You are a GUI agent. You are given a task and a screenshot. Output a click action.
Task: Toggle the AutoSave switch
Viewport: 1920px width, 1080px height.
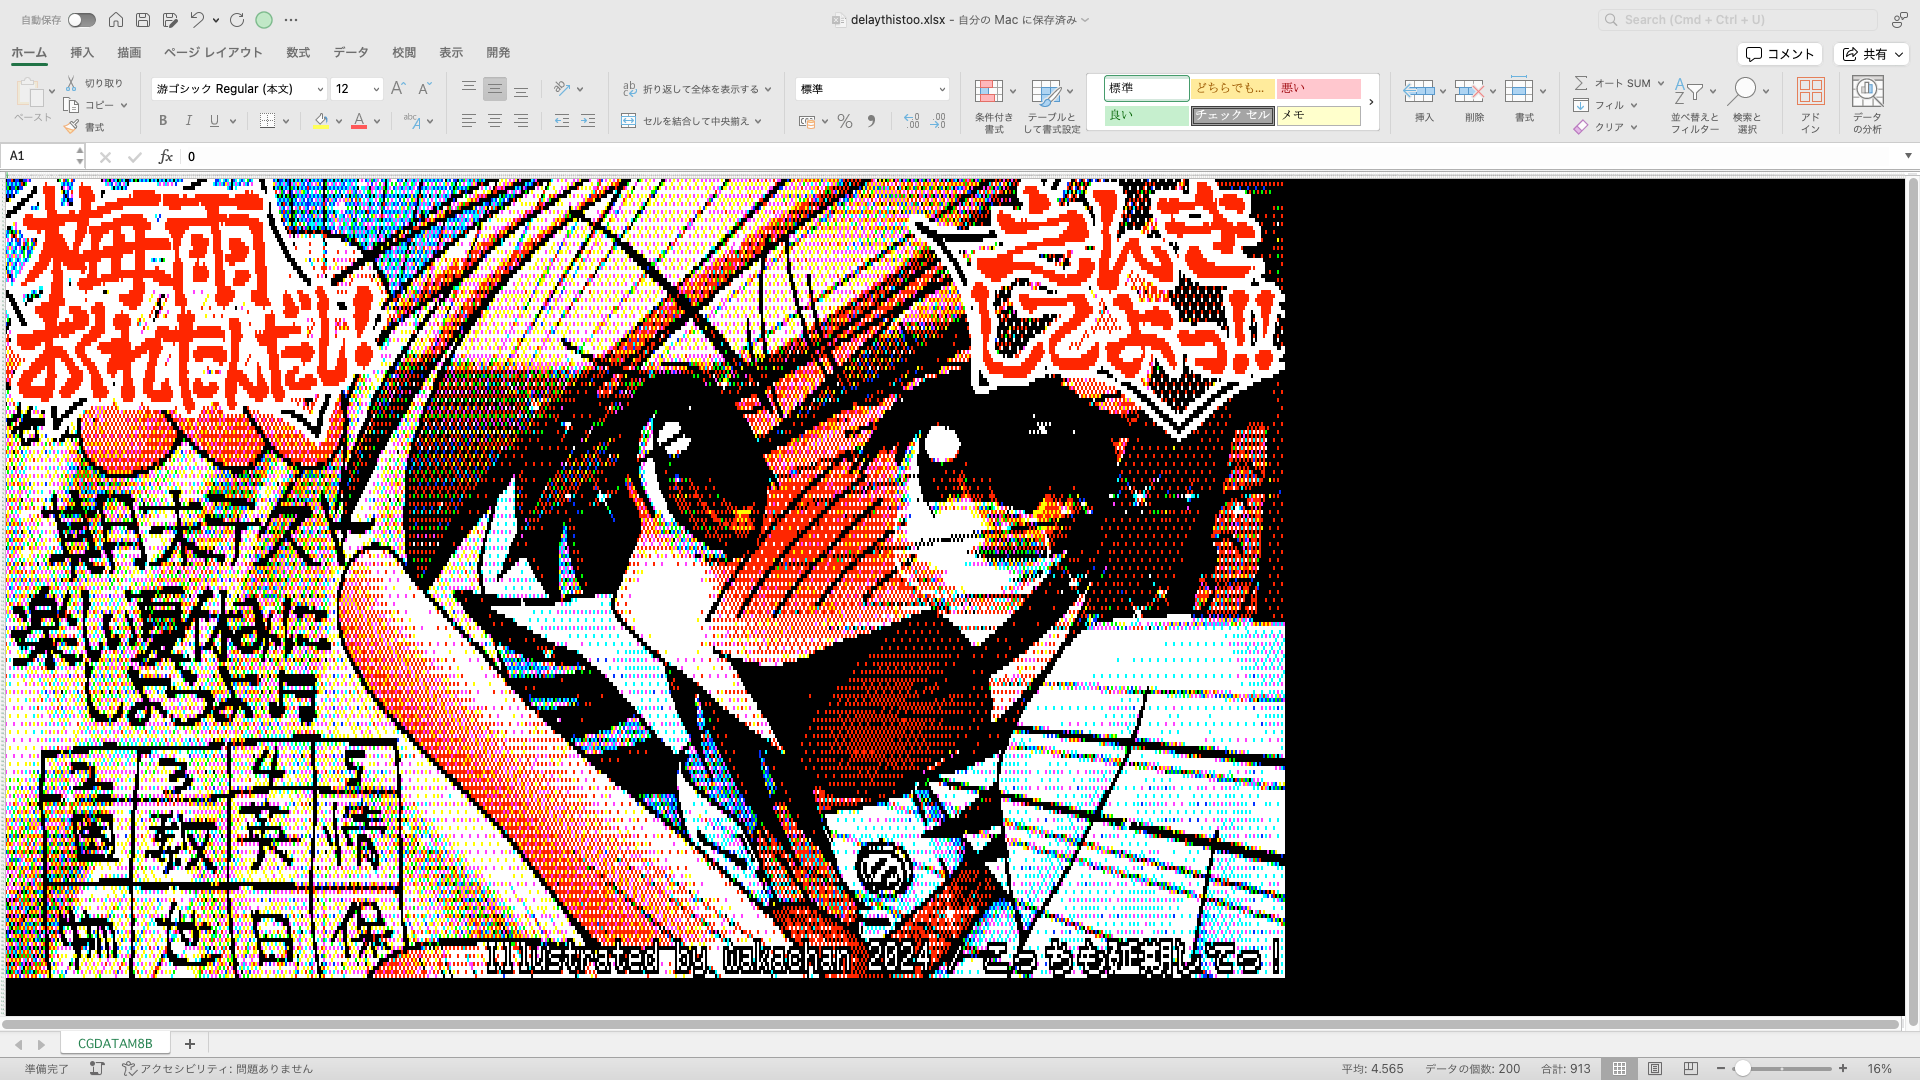pyautogui.click(x=82, y=20)
